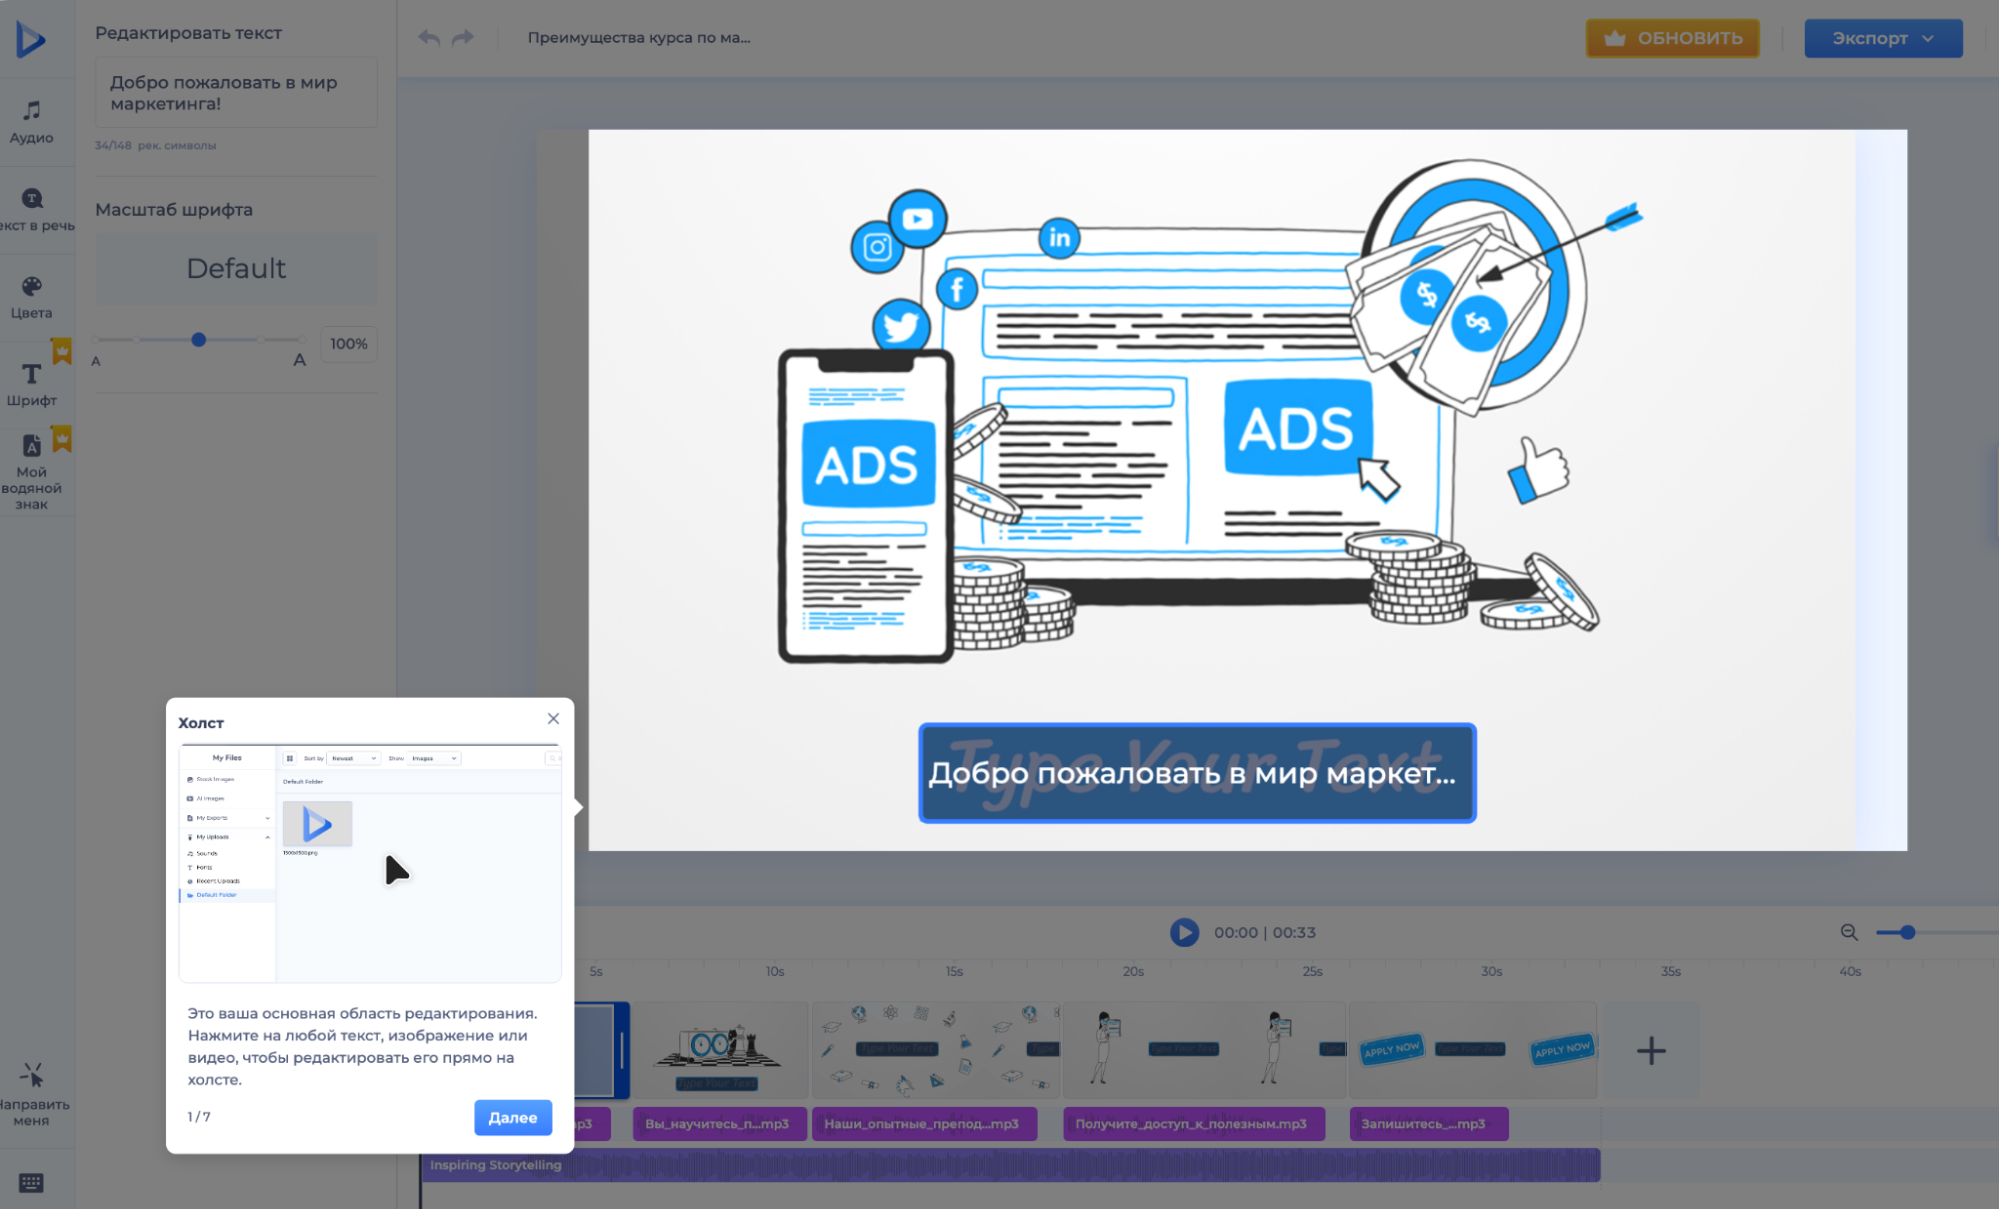Select the woman presenter scene thumbnail
The height and width of the screenshot is (1210, 1999).
click(1204, 1050)
